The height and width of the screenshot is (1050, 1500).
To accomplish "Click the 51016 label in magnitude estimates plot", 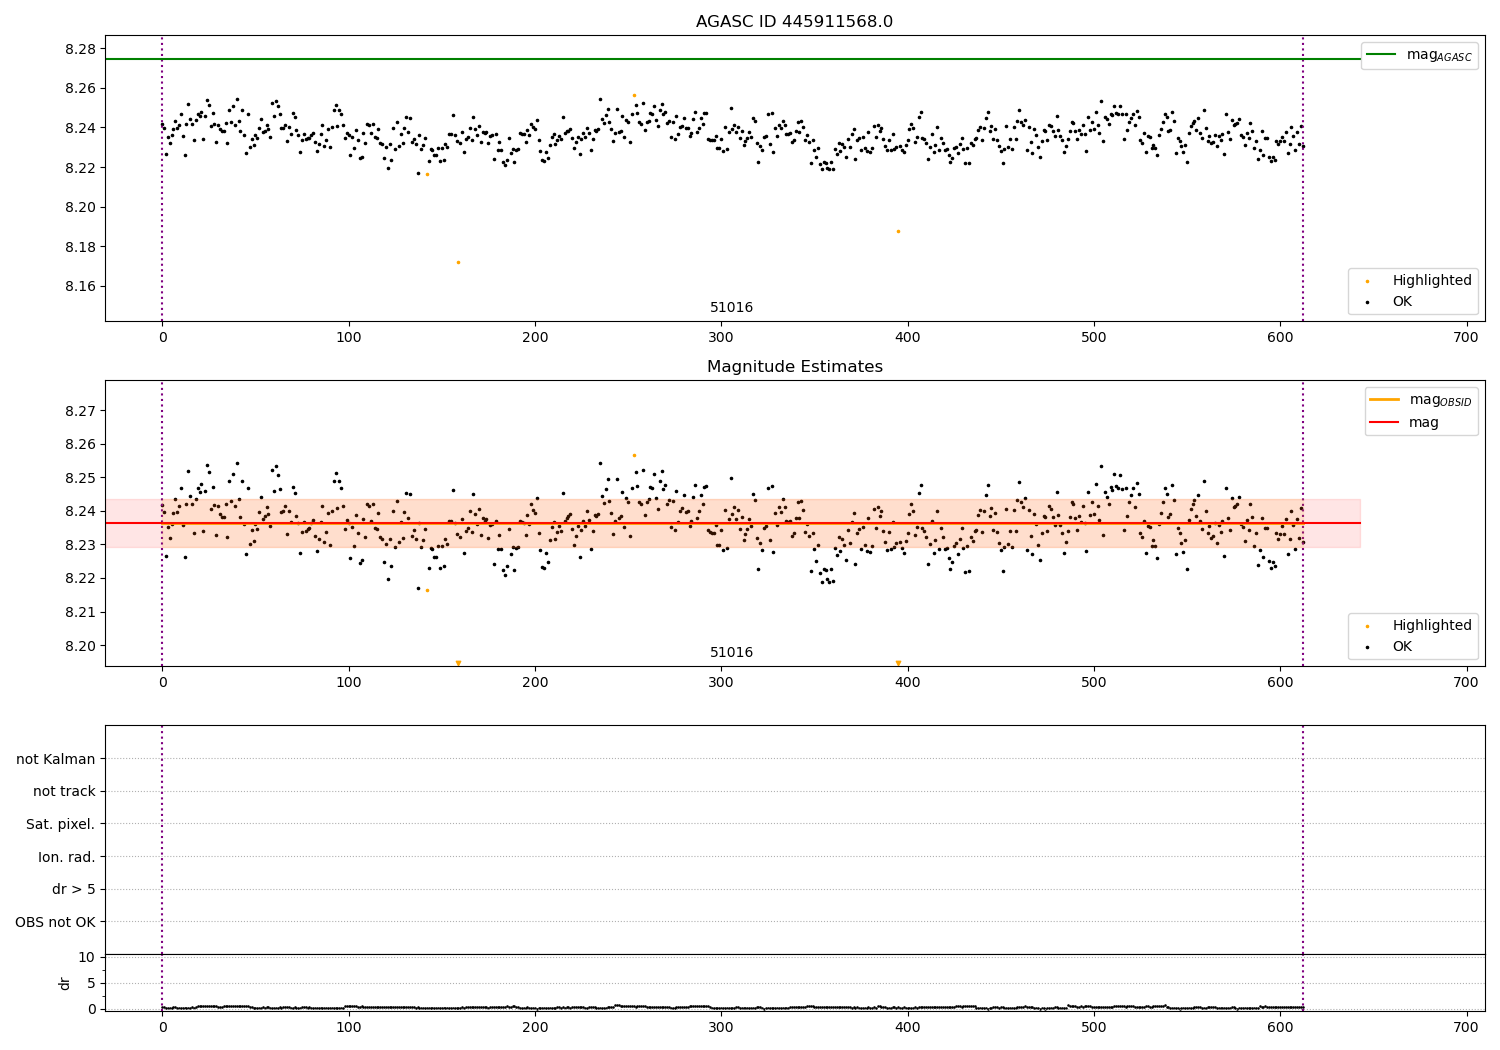I will 731,653.
